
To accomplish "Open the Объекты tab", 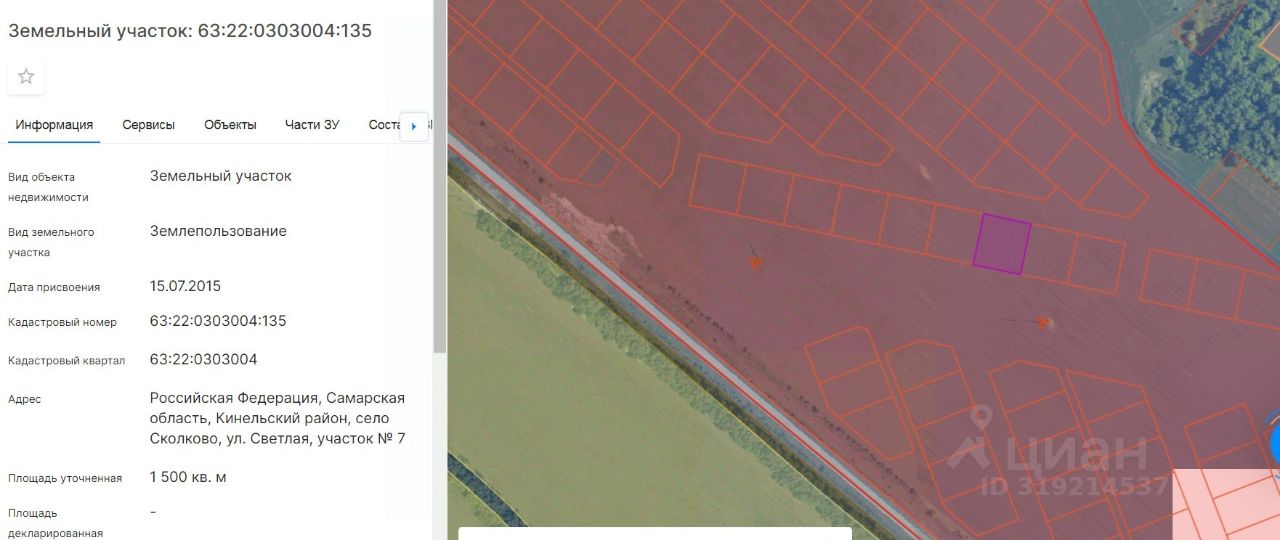I will click(x=230, y=125).
